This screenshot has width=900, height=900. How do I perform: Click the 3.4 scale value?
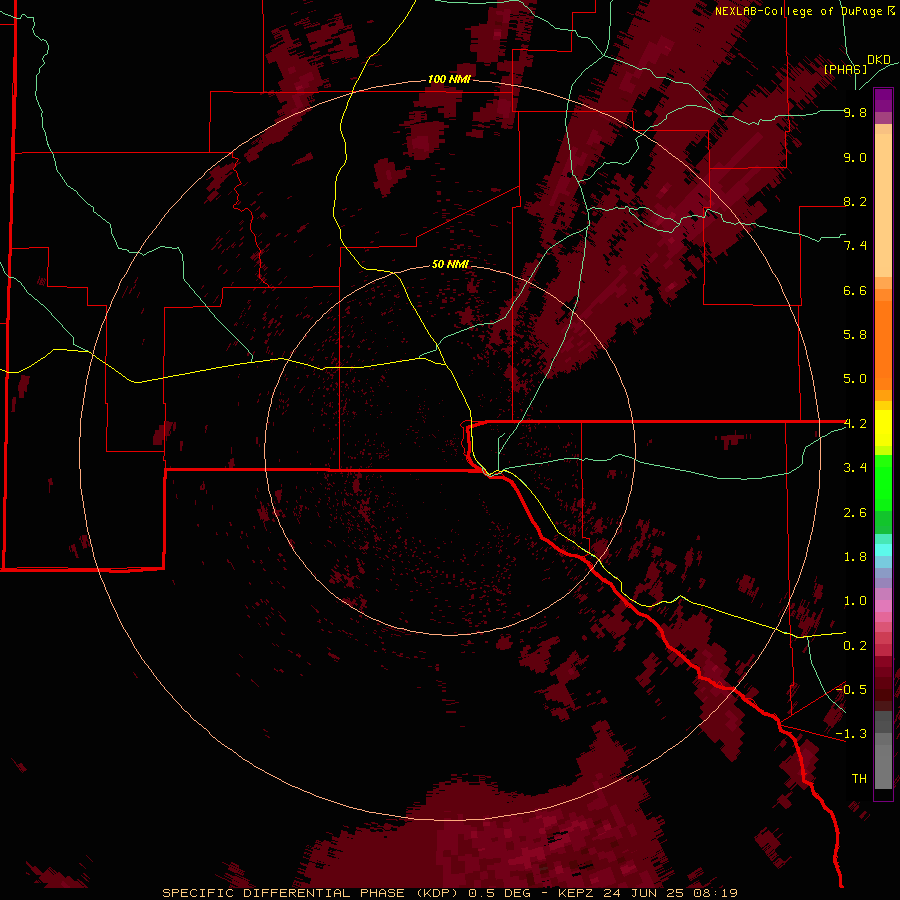[855, 468]
